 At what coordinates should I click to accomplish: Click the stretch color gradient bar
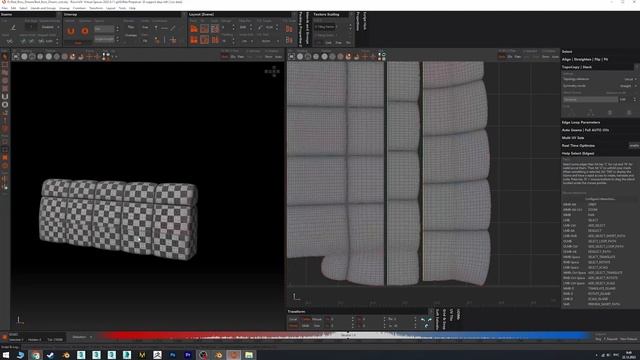(x=345, y=336)
